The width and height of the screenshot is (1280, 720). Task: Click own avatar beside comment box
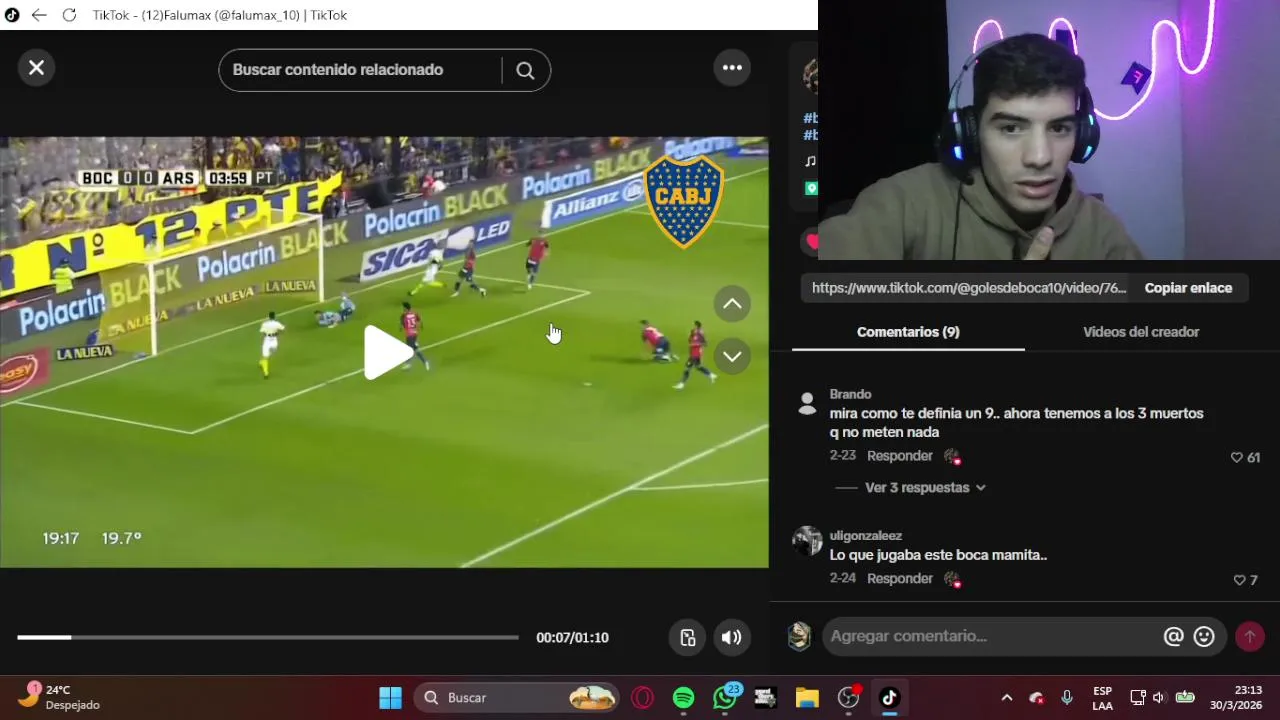click(799, 636)
